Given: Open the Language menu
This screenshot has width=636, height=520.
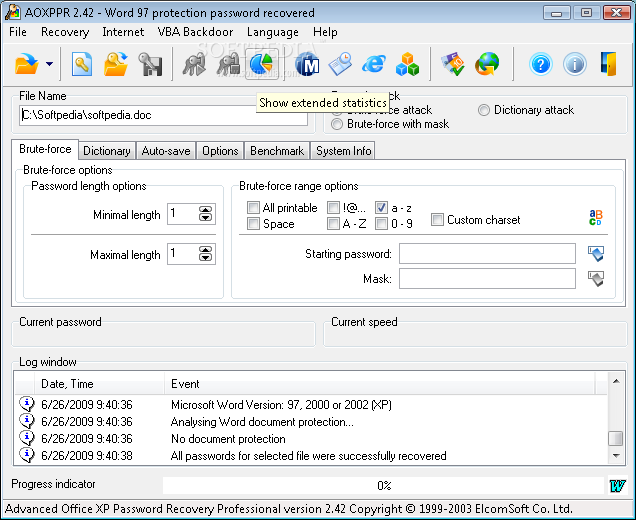Looking at the screenshot, I should click(x=273, y=32).
